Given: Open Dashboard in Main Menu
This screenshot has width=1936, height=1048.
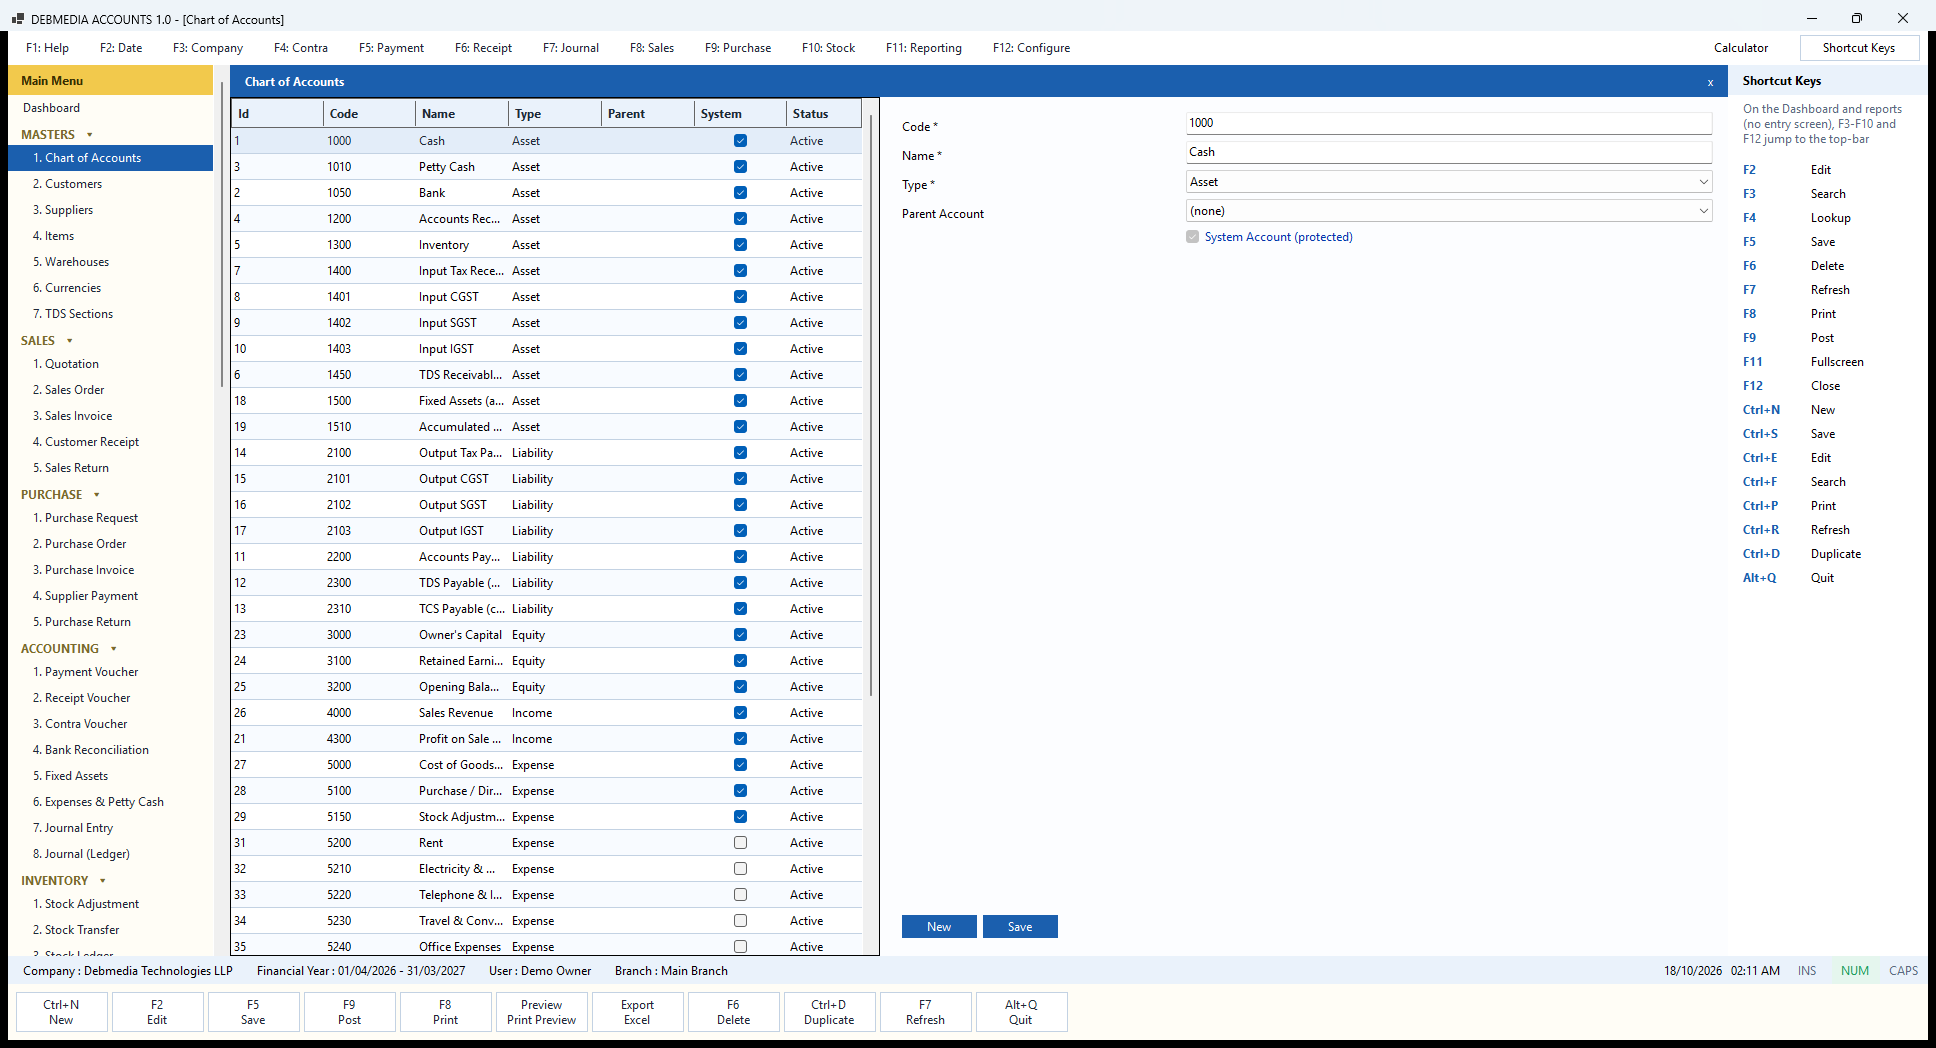Looking at the screenshot, I should pos(52,108).
